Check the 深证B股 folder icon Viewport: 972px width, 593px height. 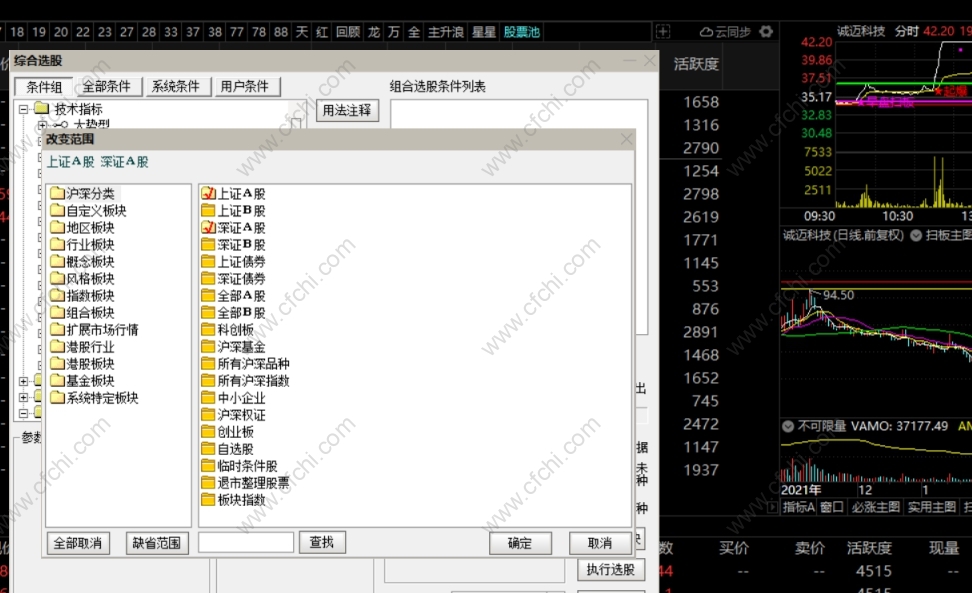coord(208,245)
